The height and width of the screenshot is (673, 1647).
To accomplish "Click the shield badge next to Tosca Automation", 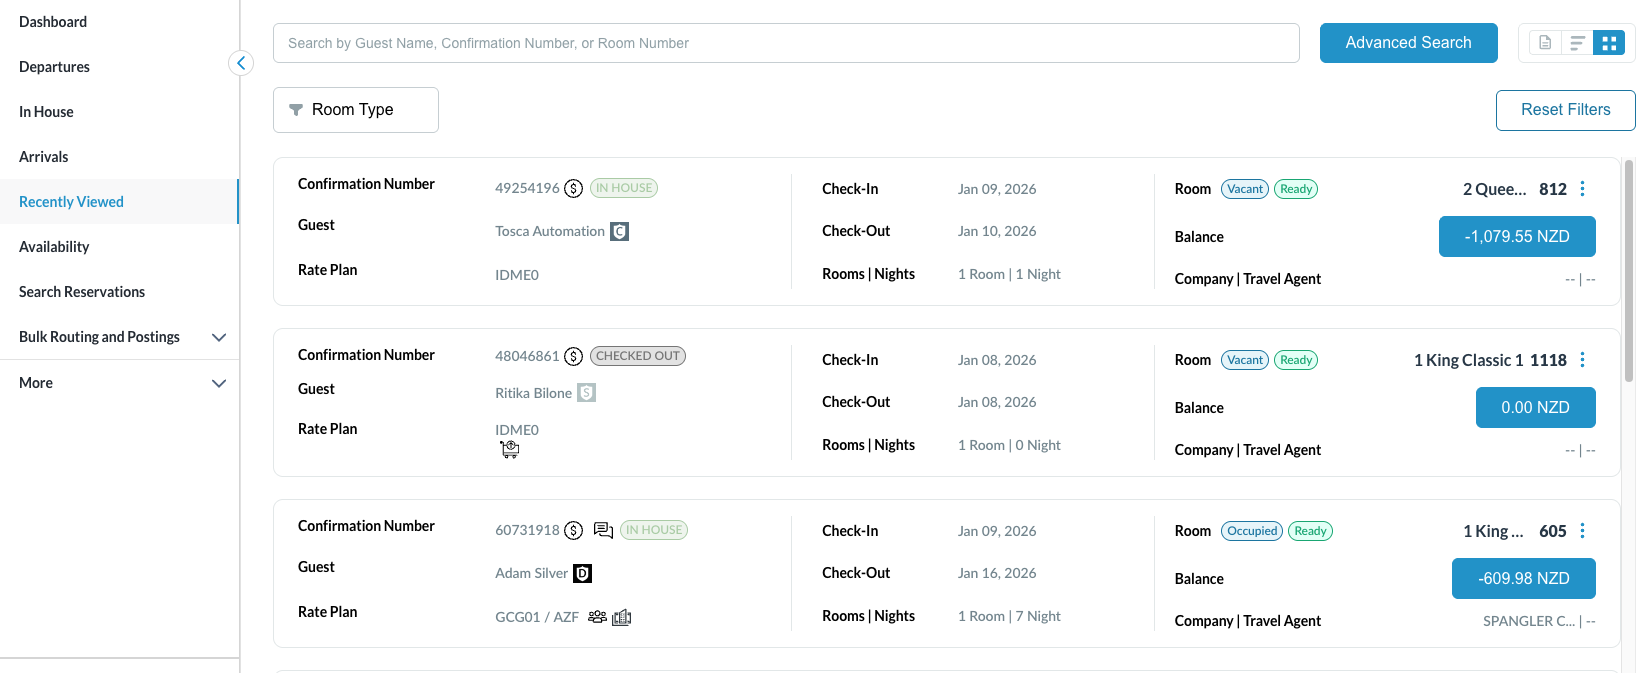I will point(620,232).
